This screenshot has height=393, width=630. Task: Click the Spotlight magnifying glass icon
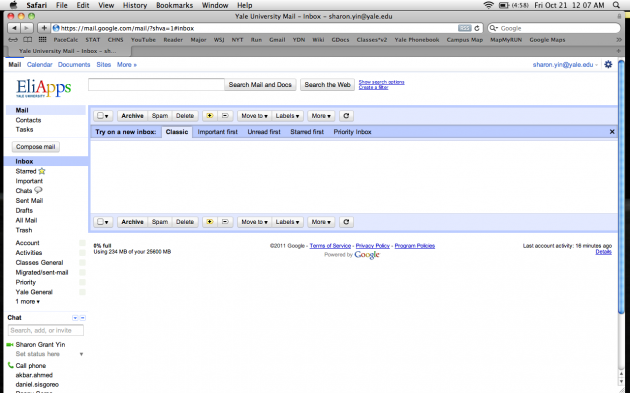click(x=616, y=5)
